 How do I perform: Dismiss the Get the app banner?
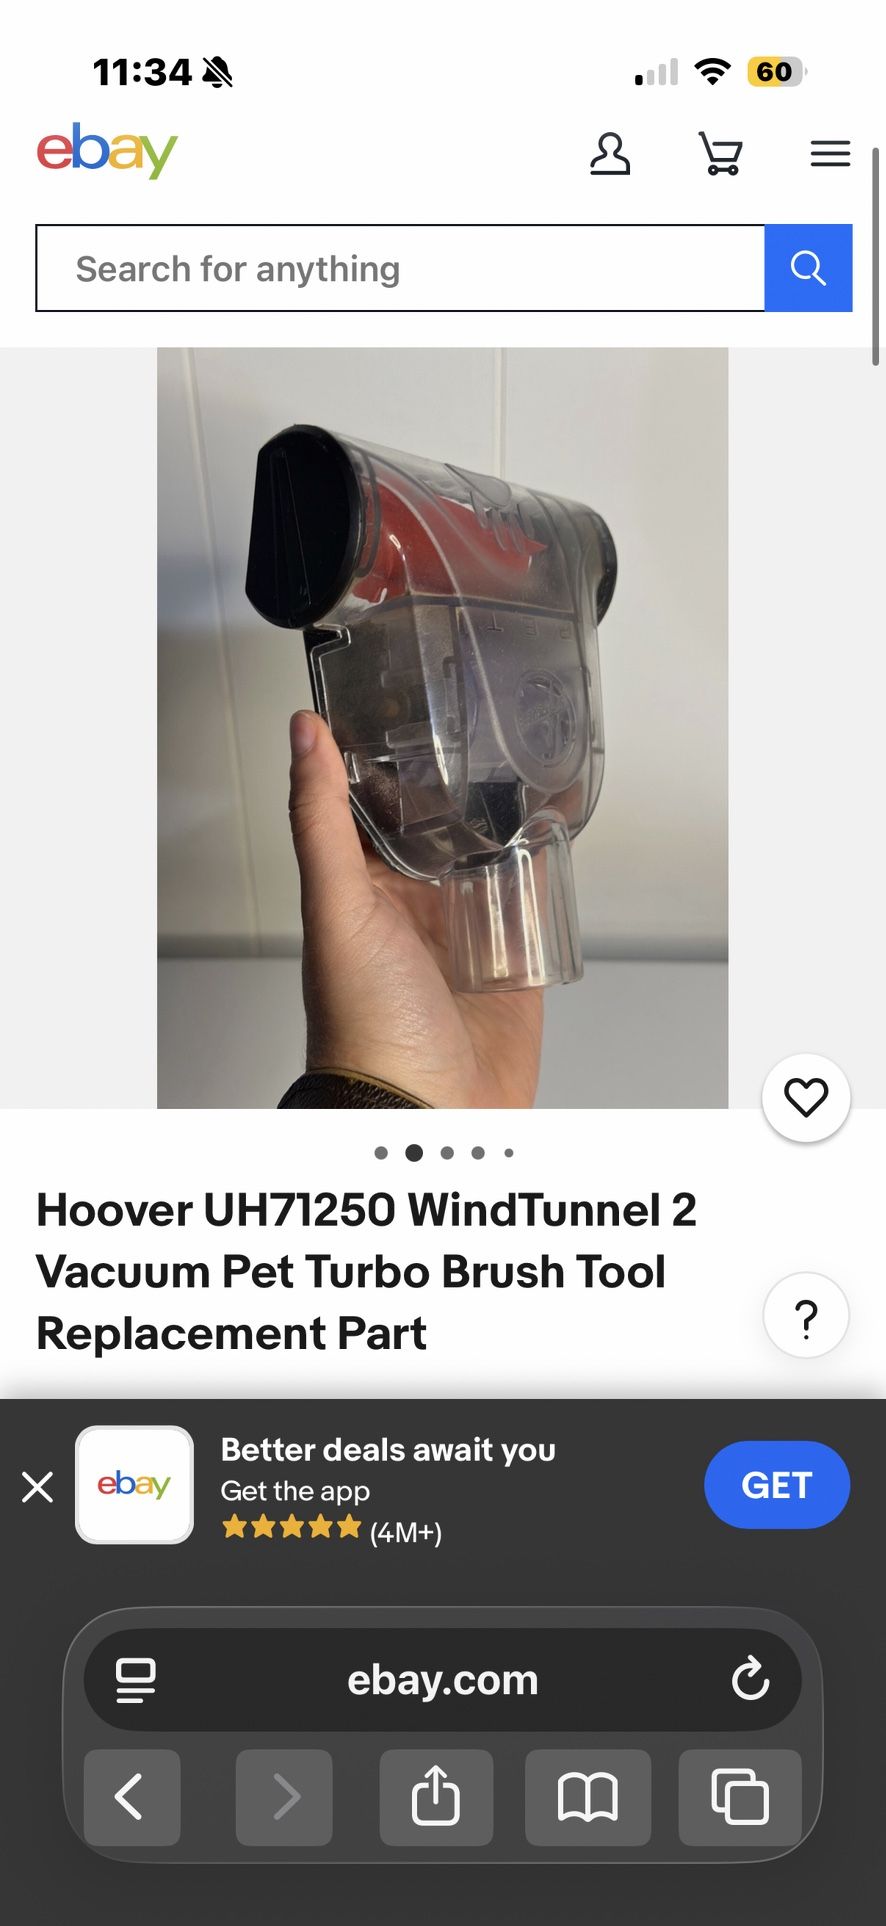coord(38,1487)
